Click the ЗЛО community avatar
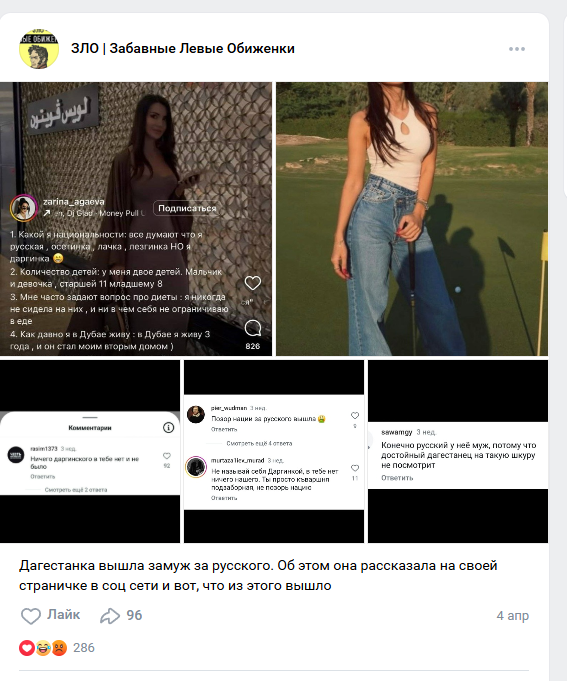This screenshot has height=681, width=567. point(39,49)
